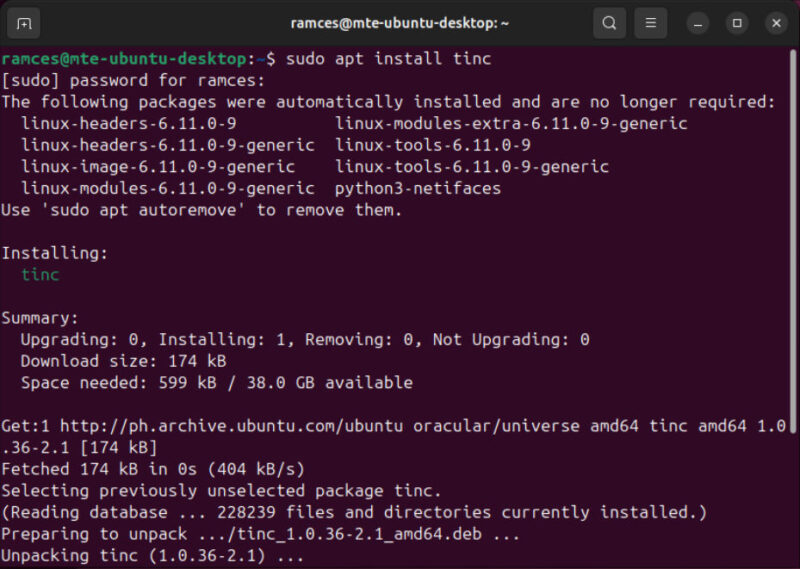Open terminal search with magnifier icon
The image size is (800, 569).
(609, 23)
